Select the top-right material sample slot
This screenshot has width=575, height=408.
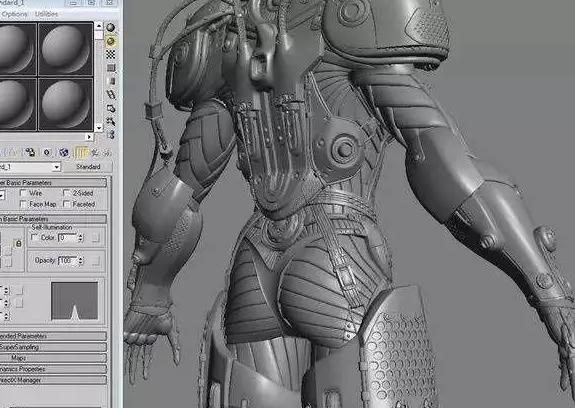point(66,49)
